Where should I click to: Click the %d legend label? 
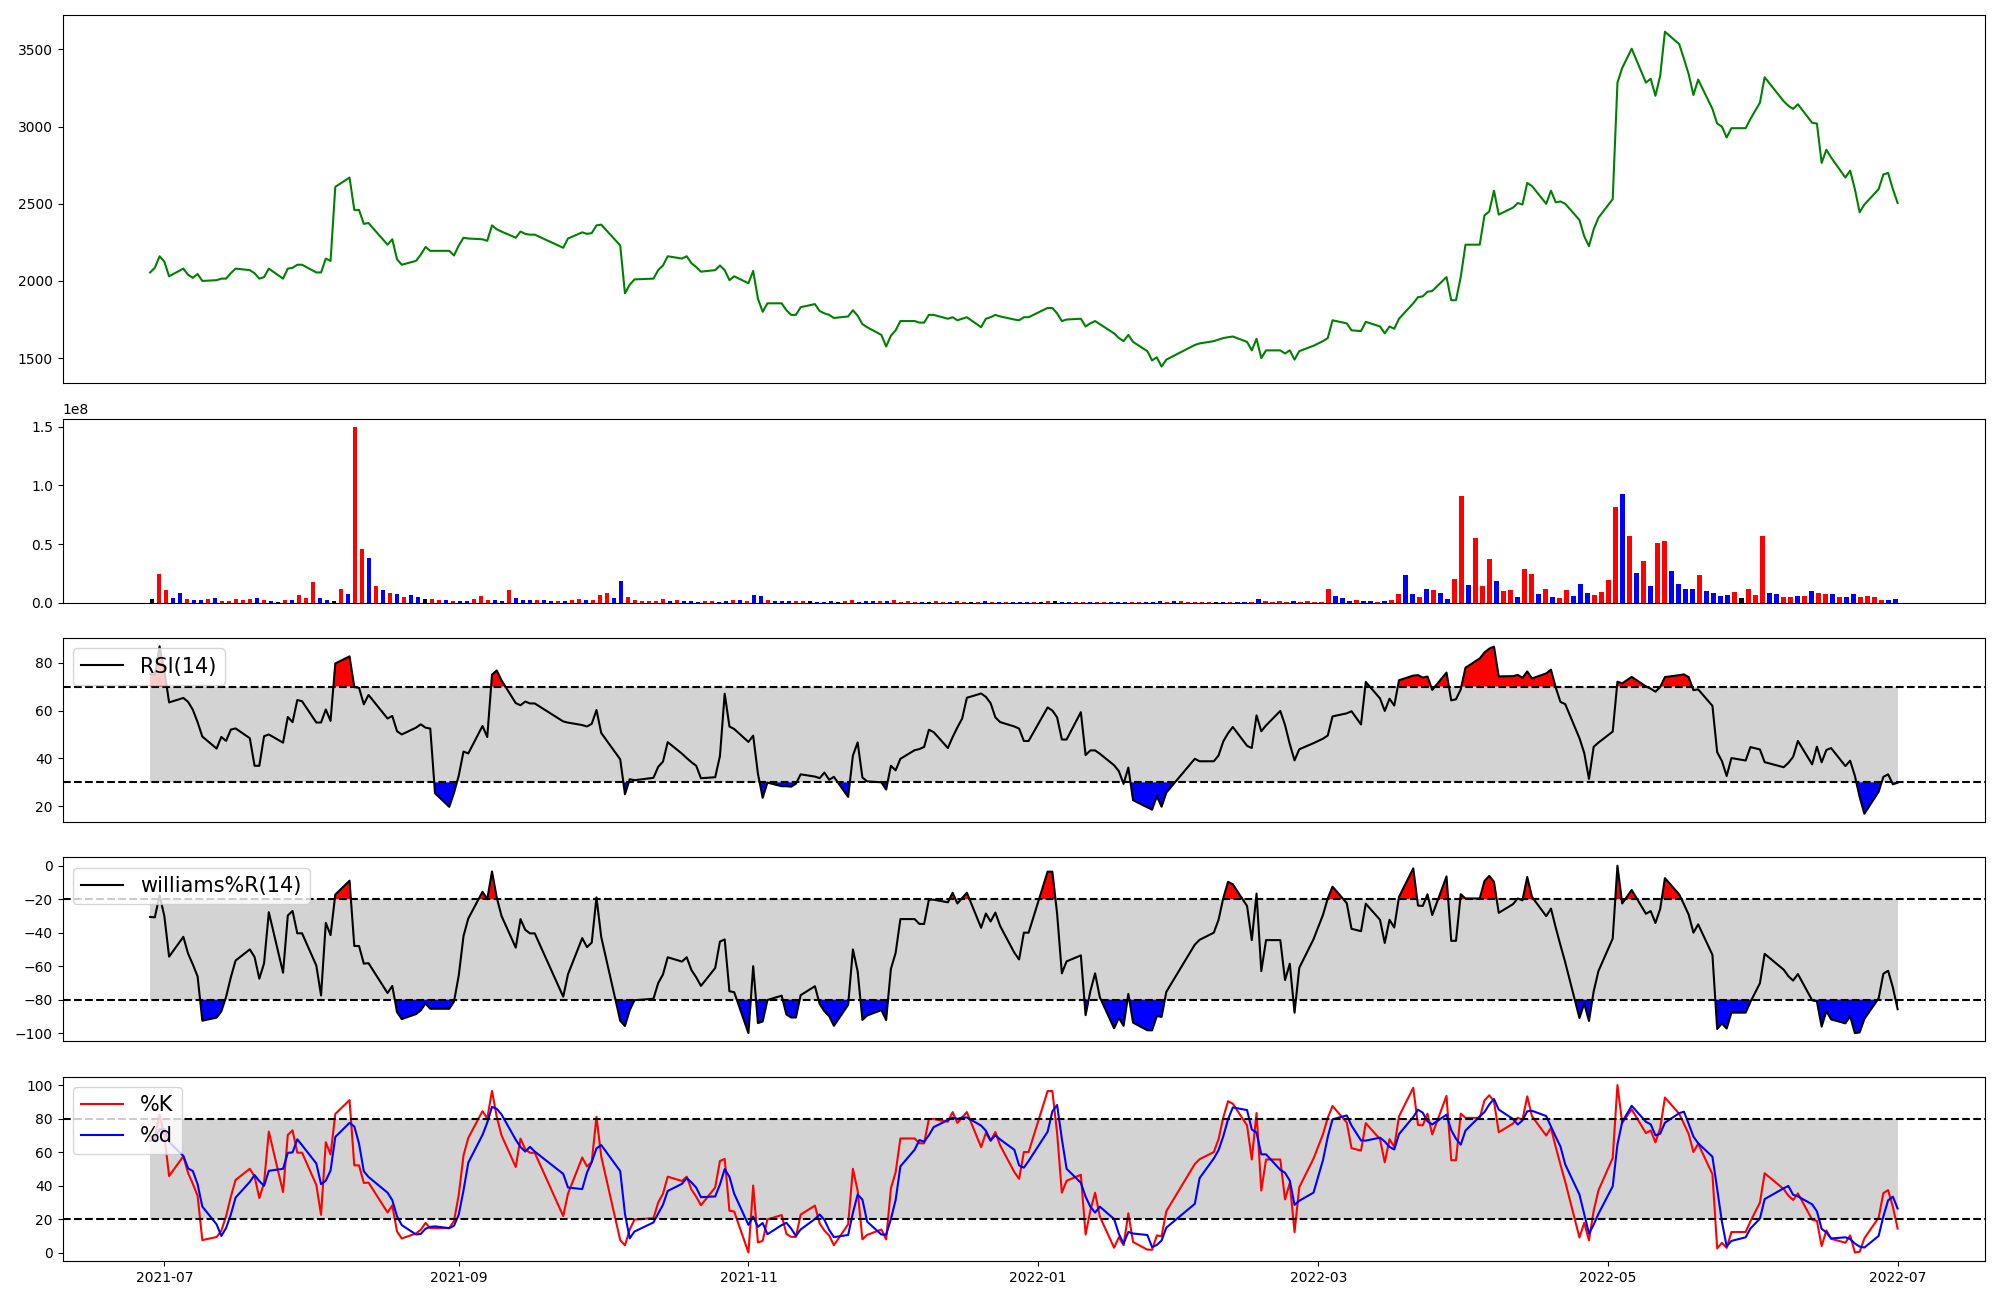156,1135
